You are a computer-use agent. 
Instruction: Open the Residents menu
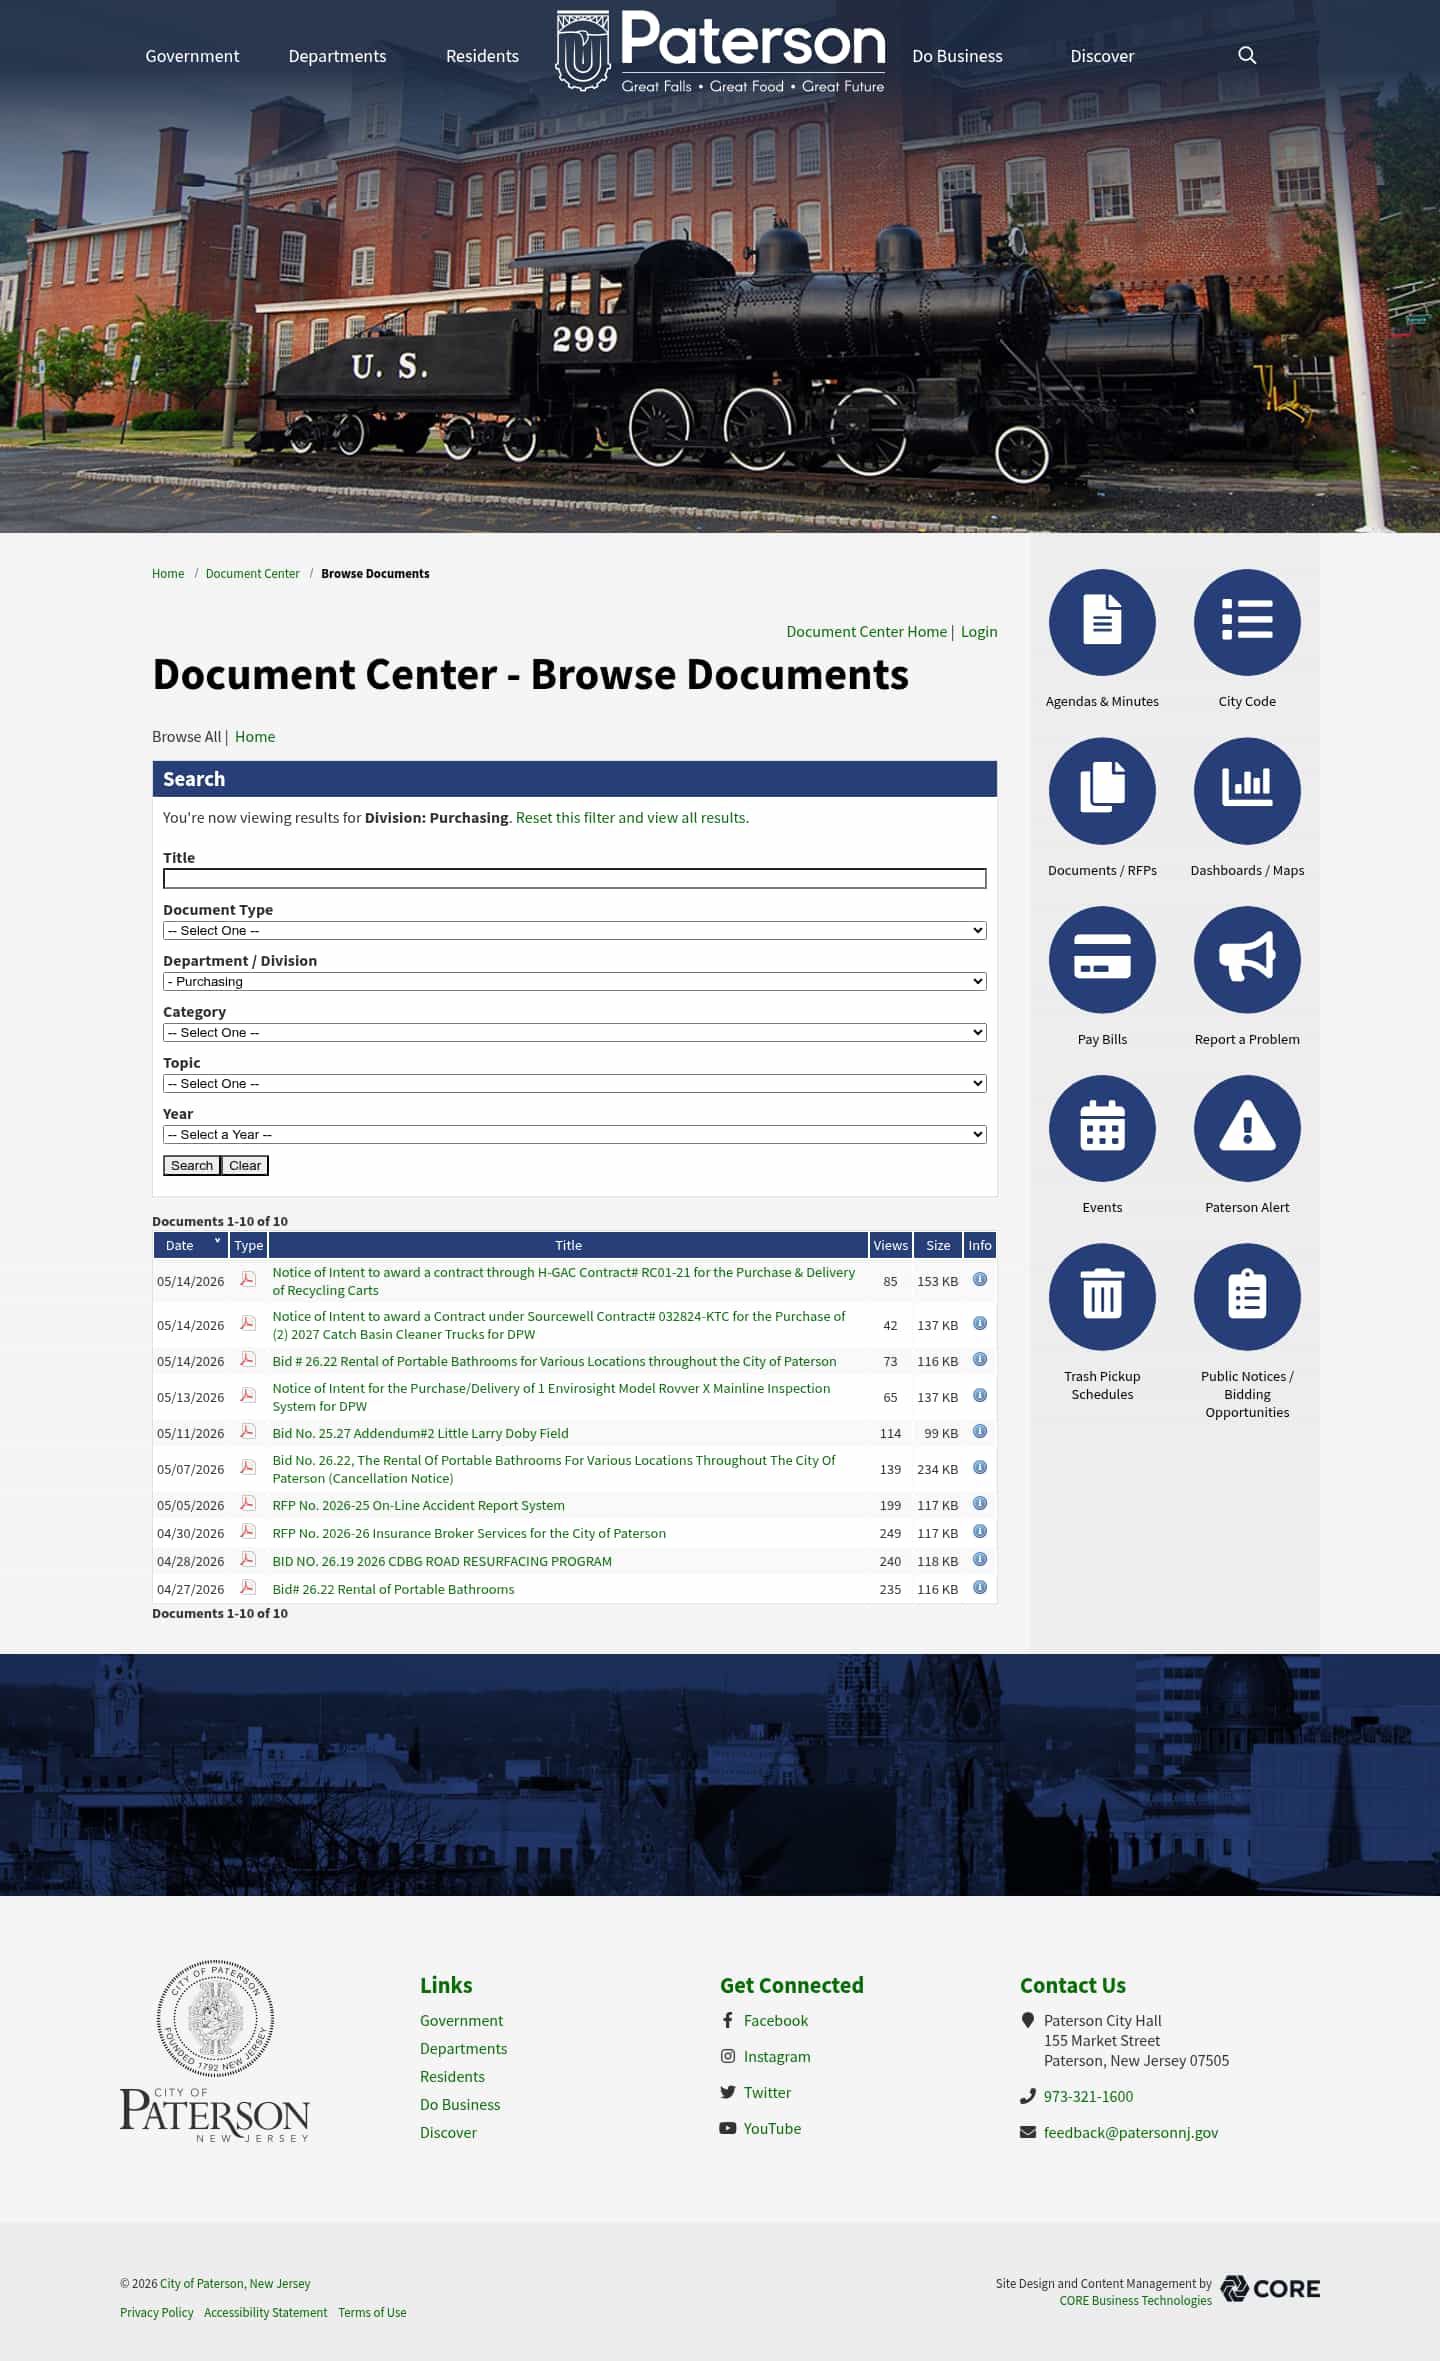(x=482, y=56)
